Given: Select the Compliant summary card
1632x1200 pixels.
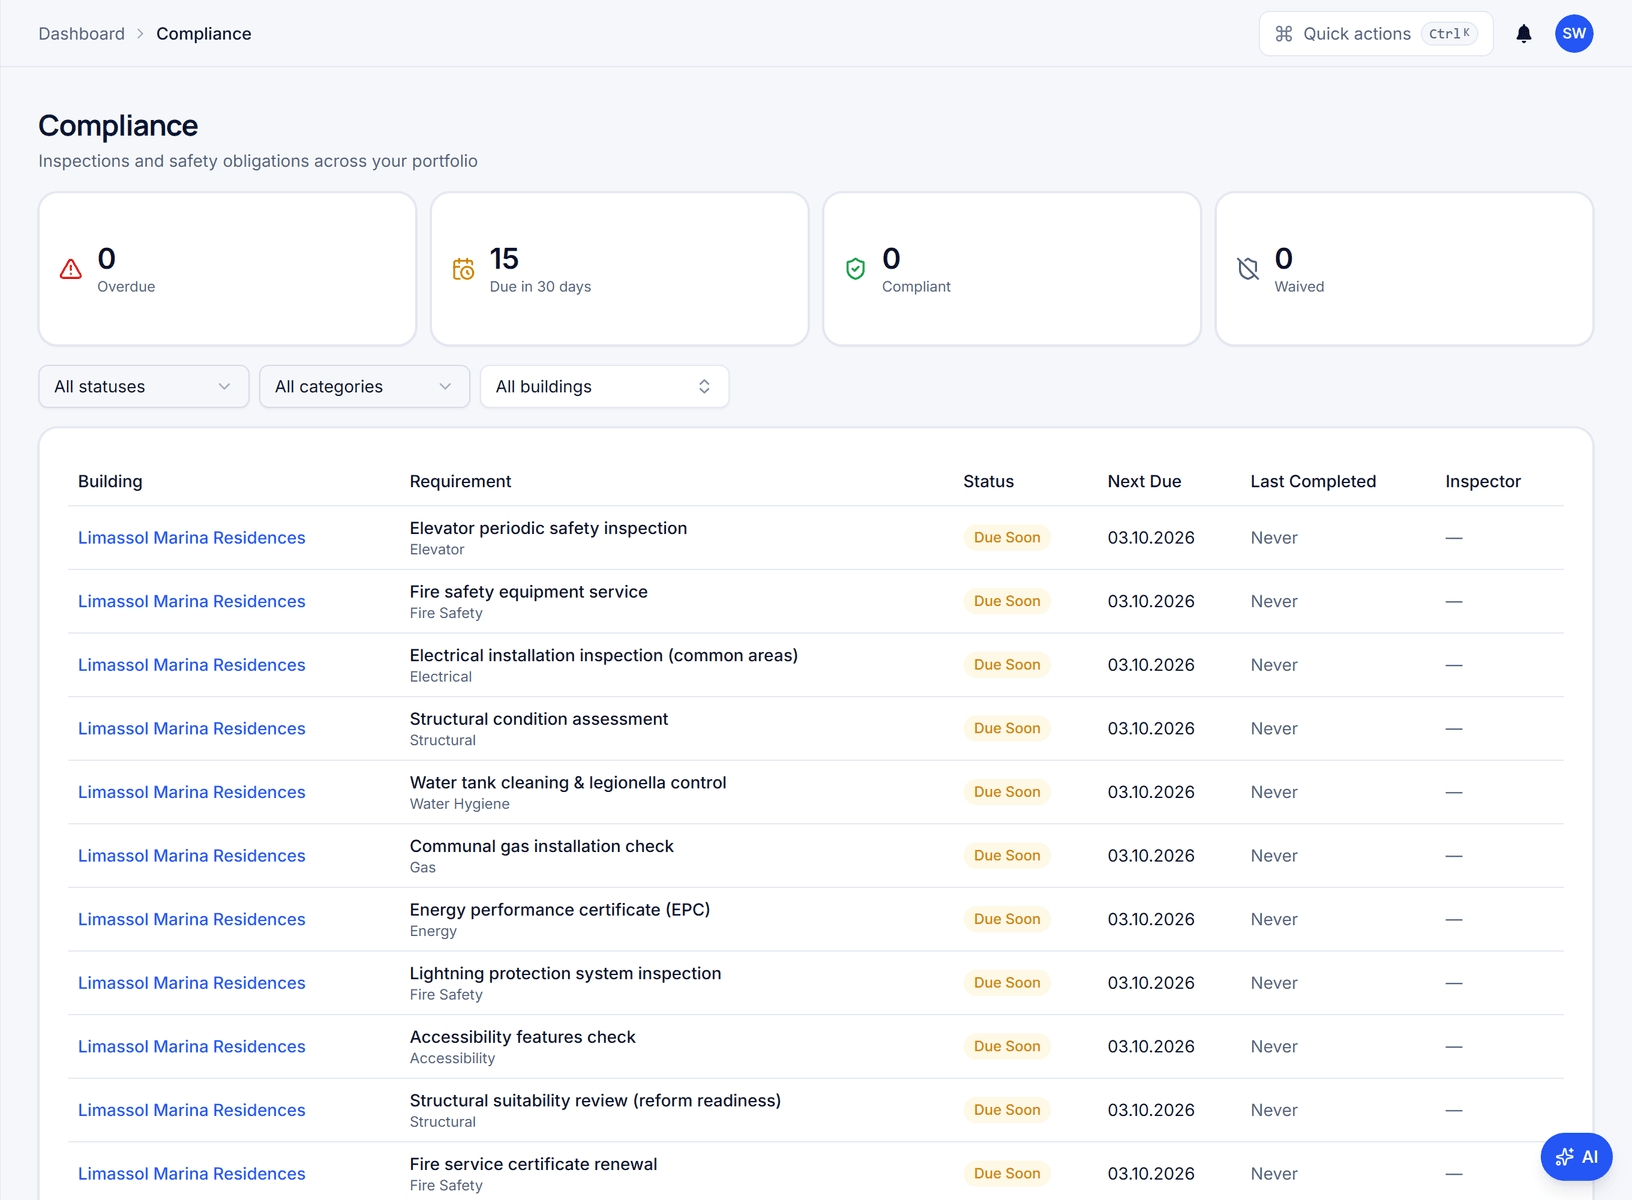Looking at the screenshot, I should tap(1012, 269).
